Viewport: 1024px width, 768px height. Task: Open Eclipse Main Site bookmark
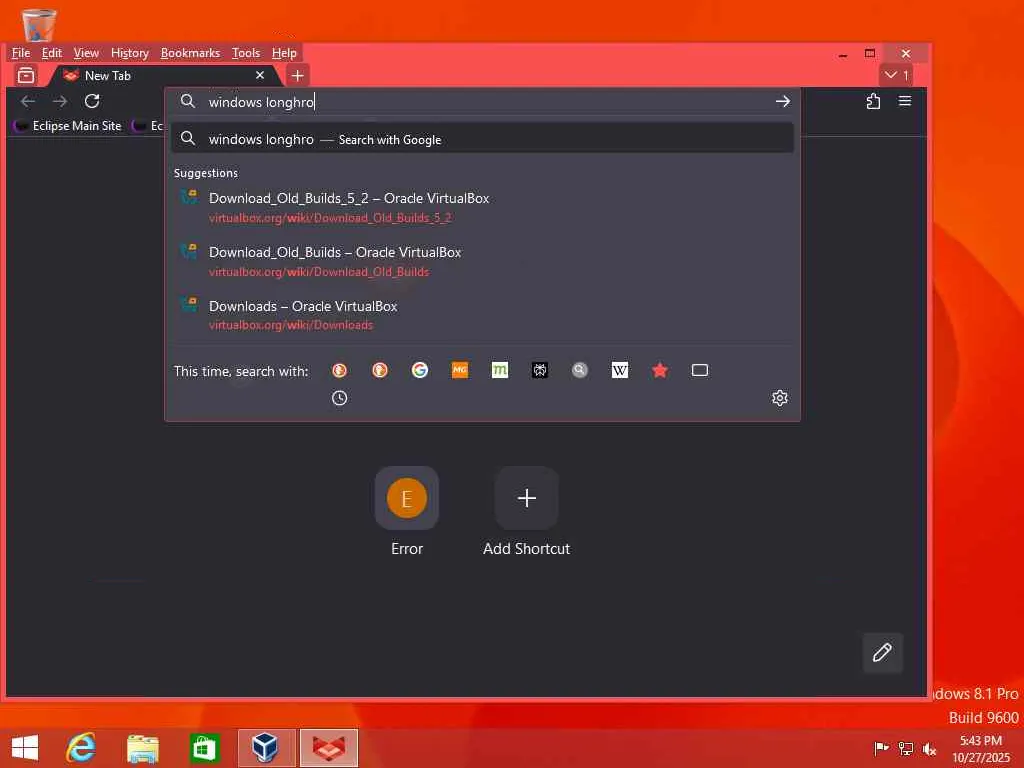[69, 125]
